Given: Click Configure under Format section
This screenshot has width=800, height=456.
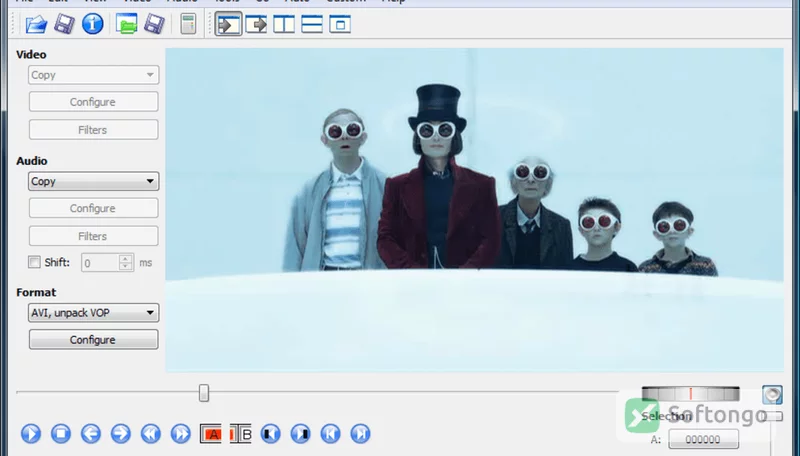Looking at the screenshot, I should pyautogui.click(x=93, y=340).
